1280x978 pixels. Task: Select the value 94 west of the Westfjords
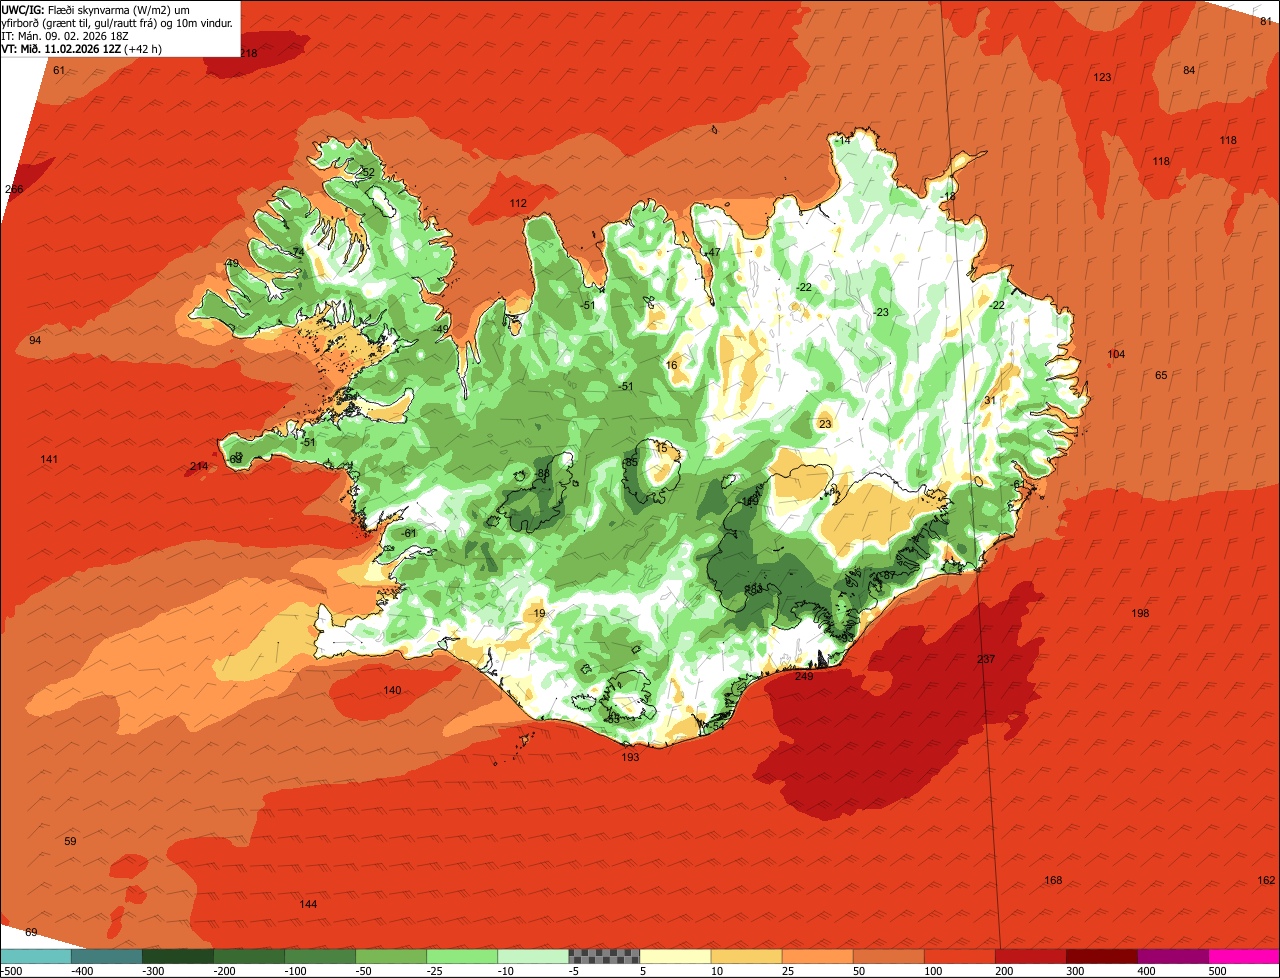35,341
